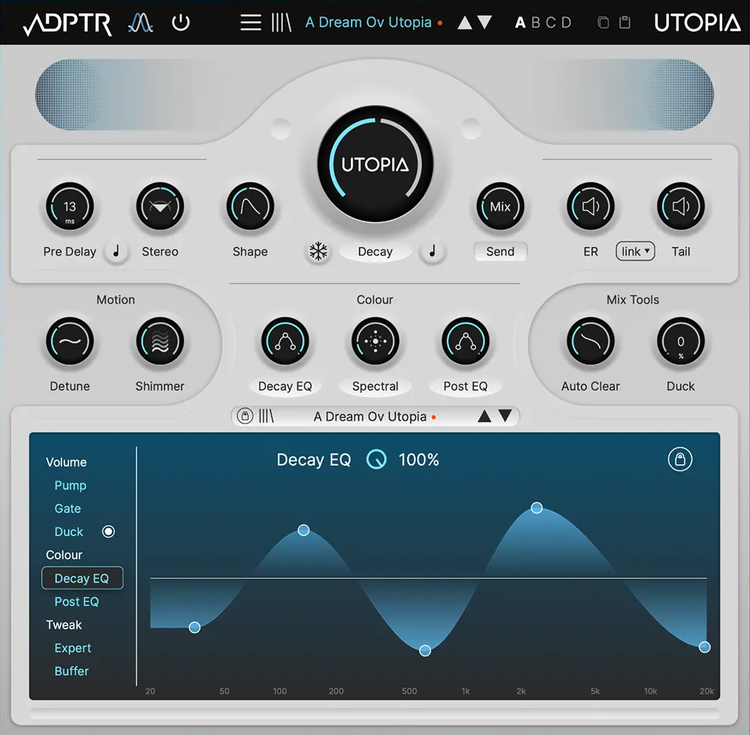Image resolution: width=750 pixels, height=735 pixels.
Task: Open the hamburger menu icon
Action: [250, 22]
